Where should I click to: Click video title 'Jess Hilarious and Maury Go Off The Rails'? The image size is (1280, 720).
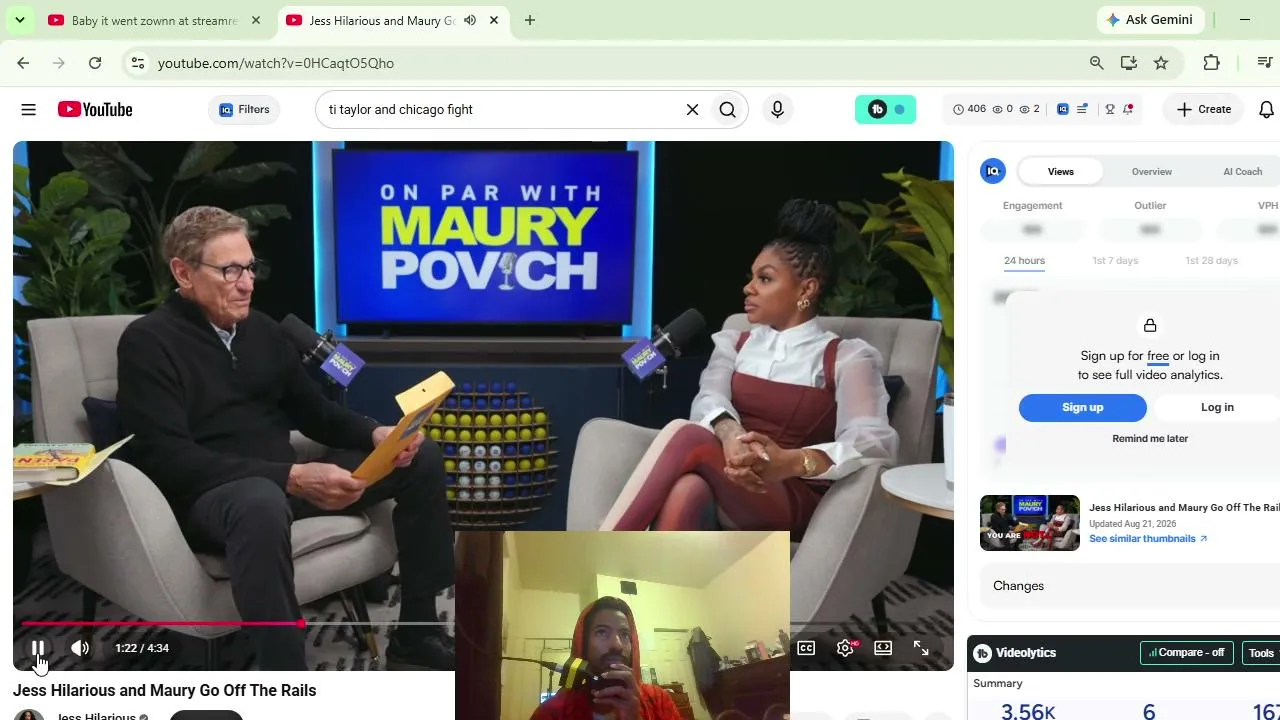pyautogui.click(x=164, y=691)
